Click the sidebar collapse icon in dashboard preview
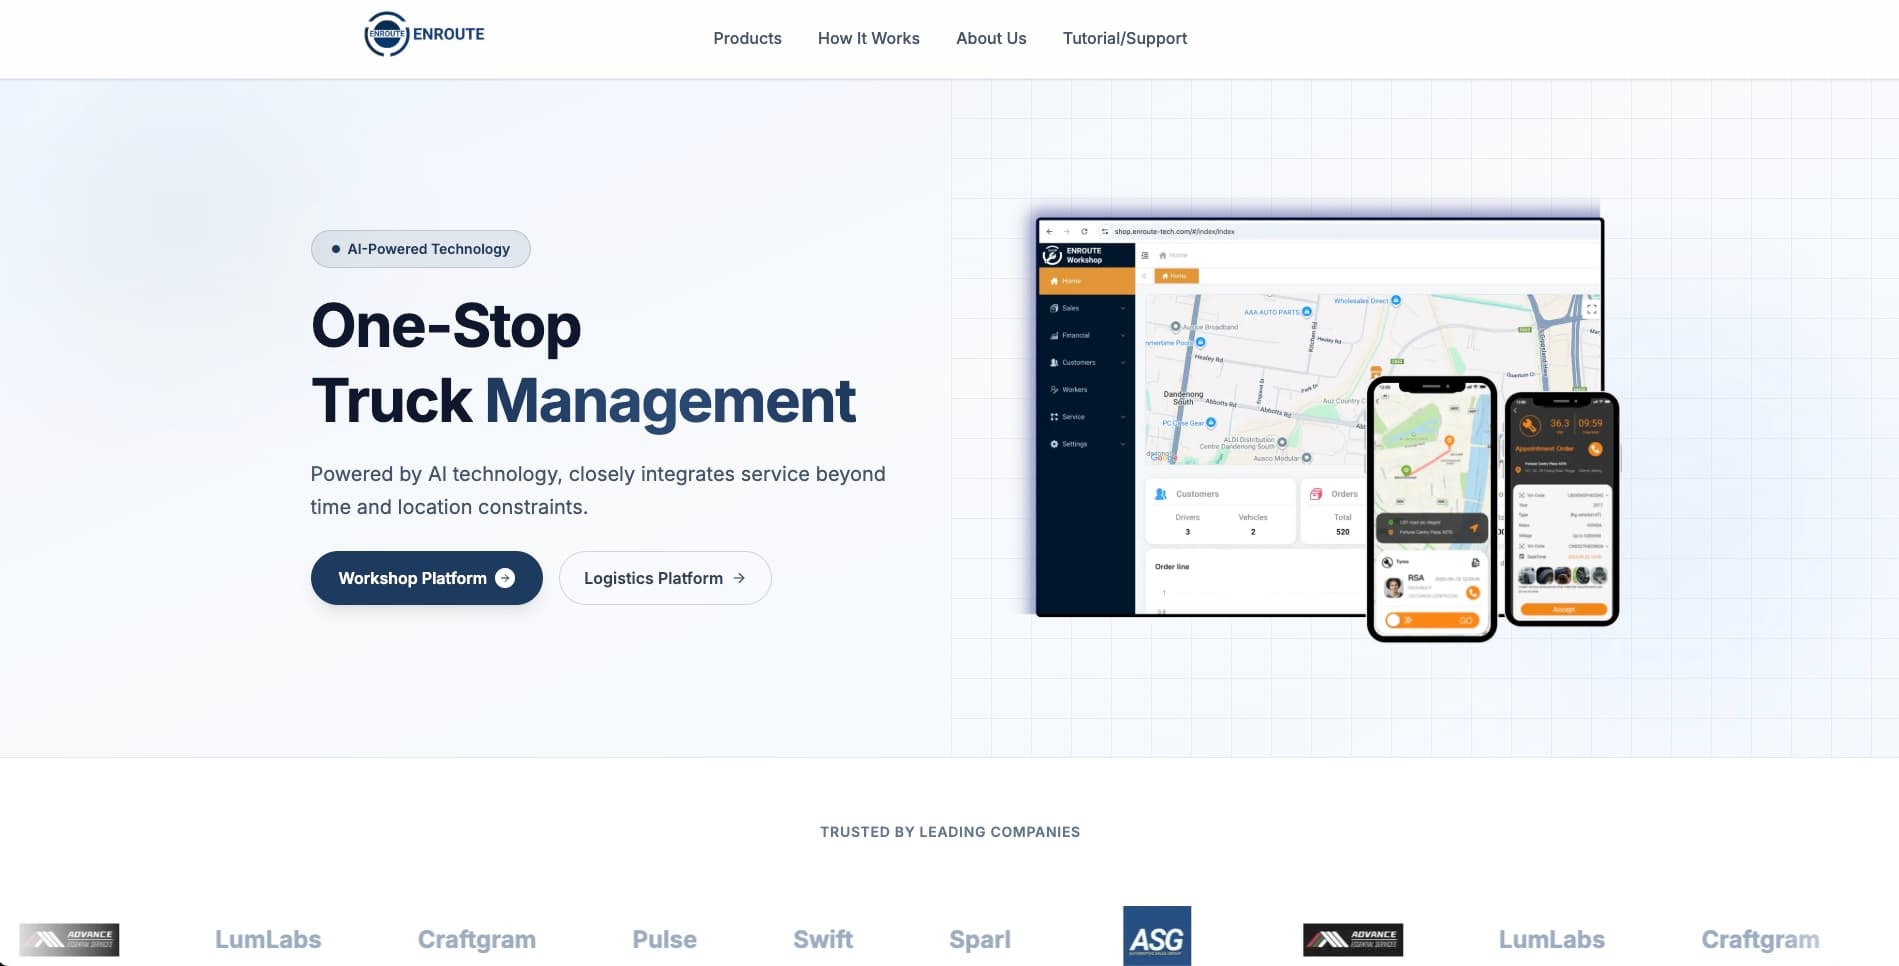Viewport: 1899px width, 966px height. pyautogui.click(x=1145, y=255)
